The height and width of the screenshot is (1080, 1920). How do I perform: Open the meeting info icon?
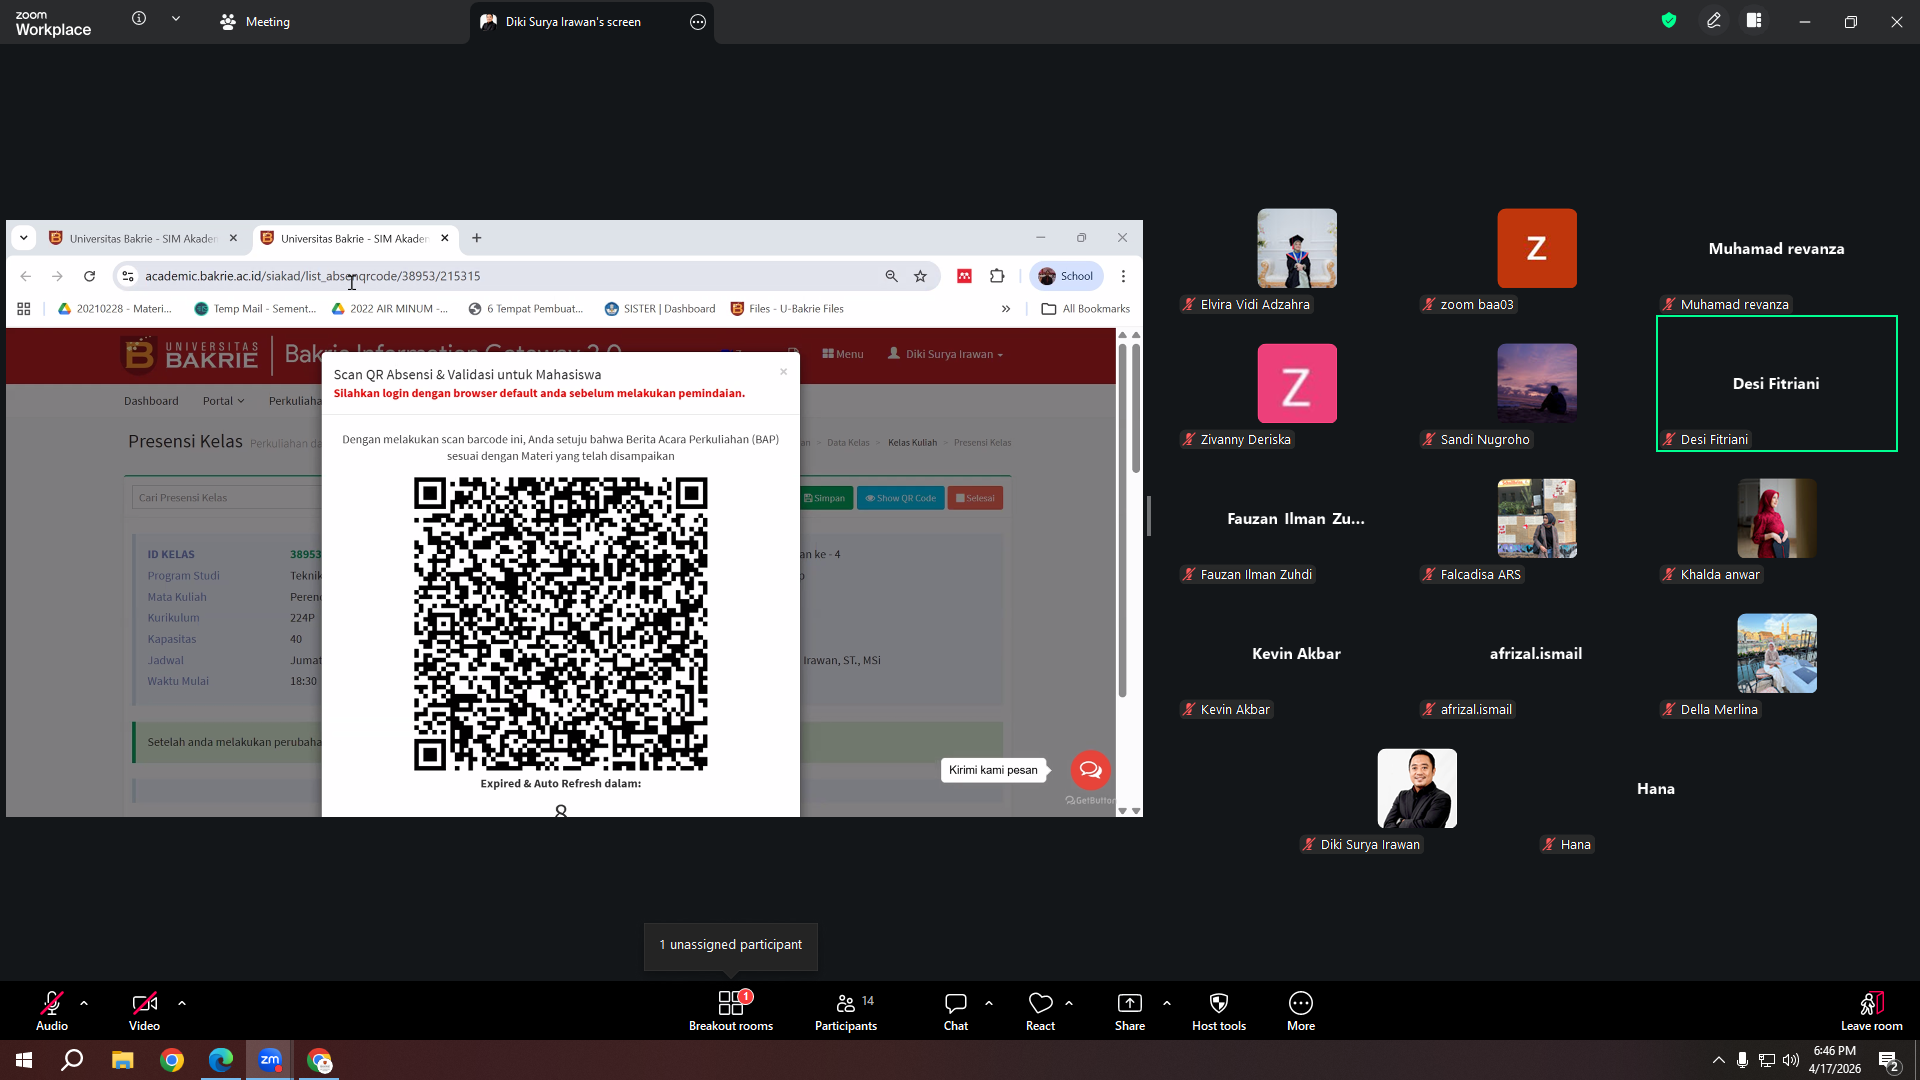pyautogui.click(x=139, y=19)
